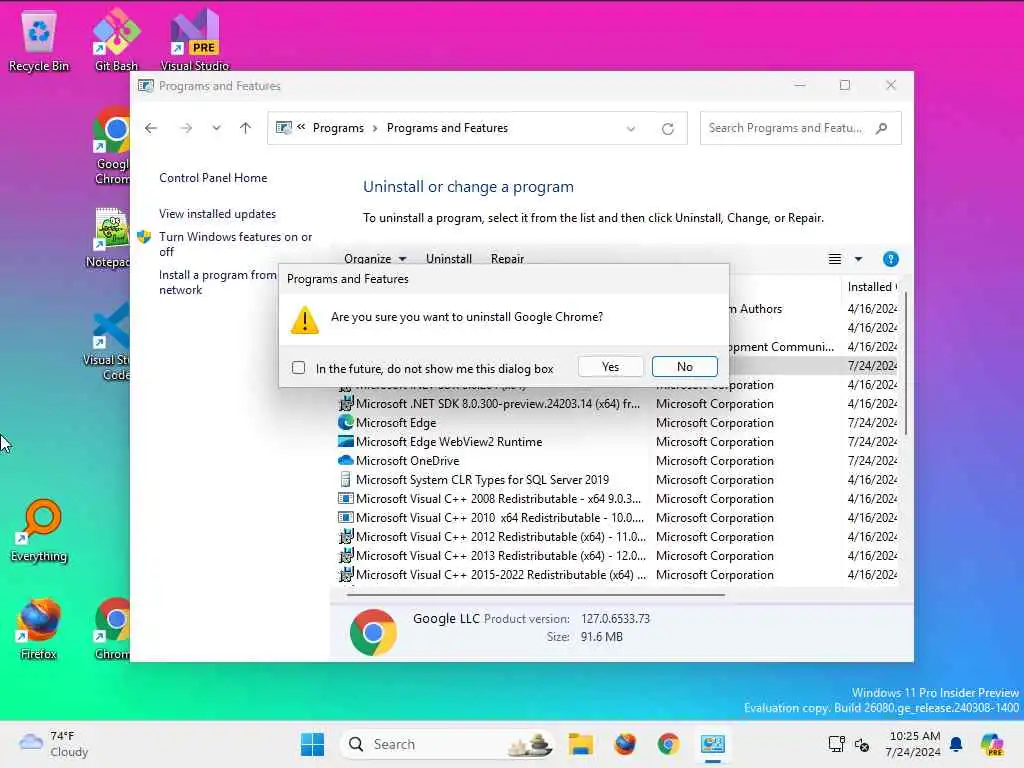Screen dimensions: 1024x768
Task: Open View installed updates link
Action: 217,214
